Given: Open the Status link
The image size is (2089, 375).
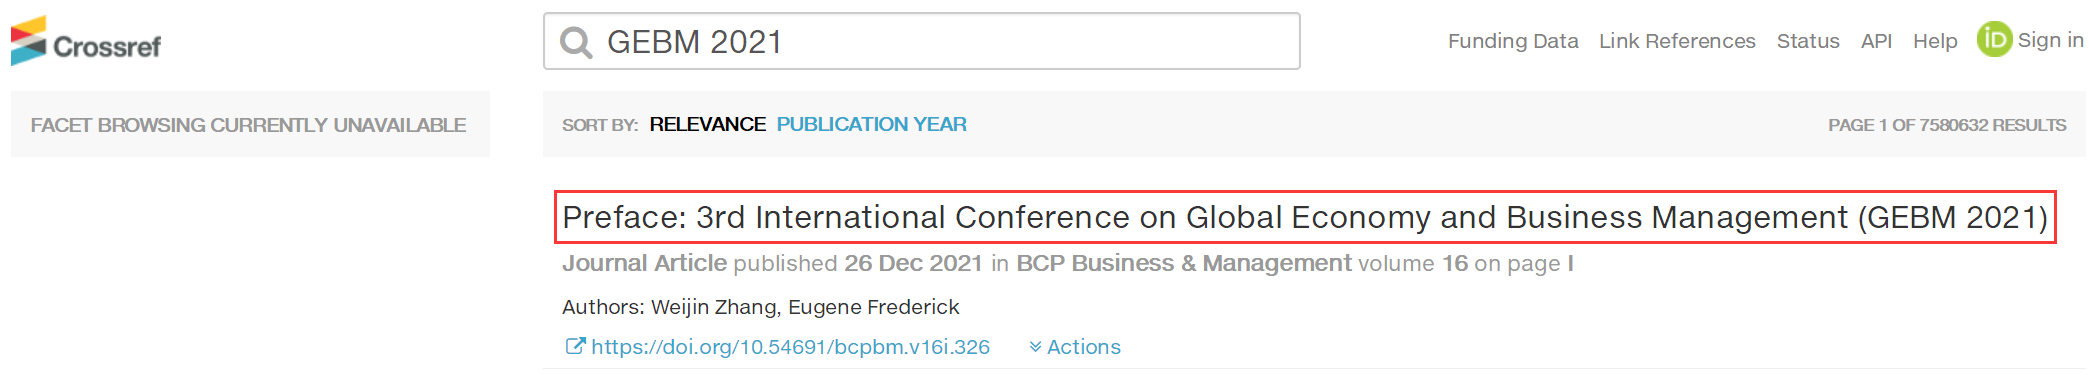Looking at the screenshot, I should click(x=1808, y=41).
